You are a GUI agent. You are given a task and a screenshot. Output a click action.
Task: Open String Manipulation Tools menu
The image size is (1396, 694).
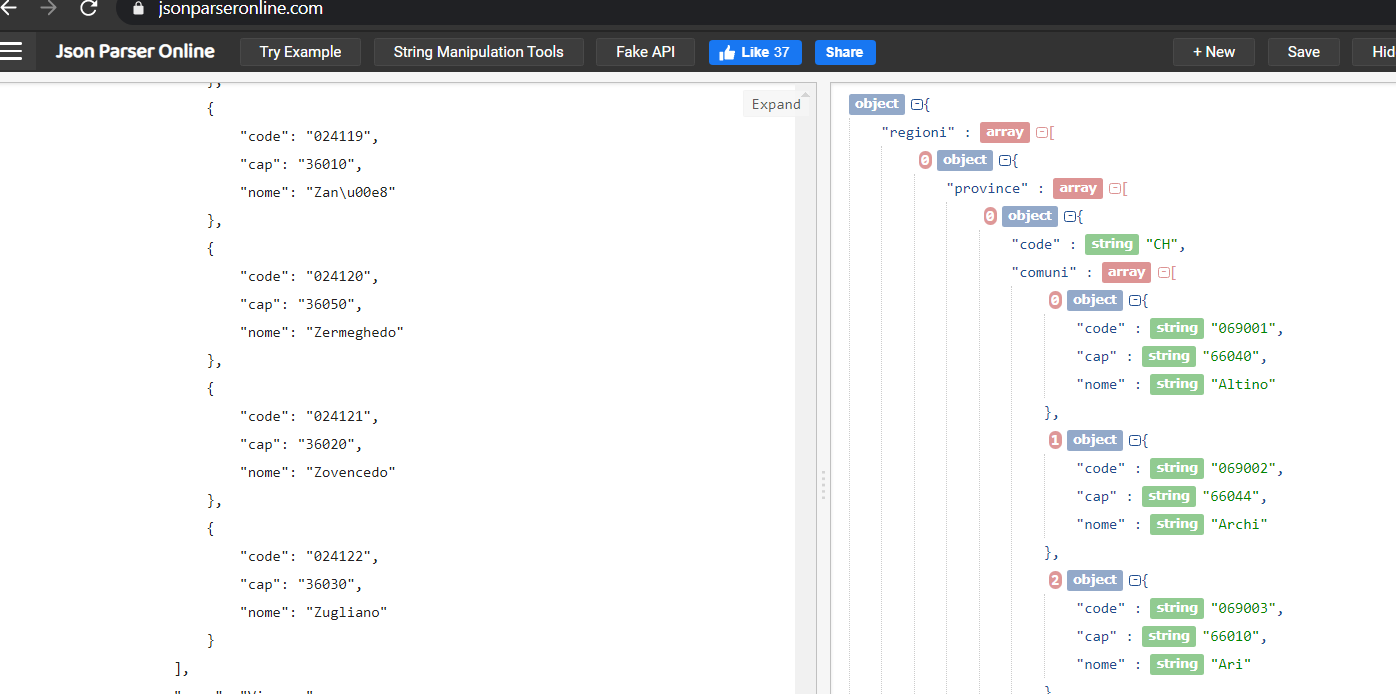coord(478,52)
